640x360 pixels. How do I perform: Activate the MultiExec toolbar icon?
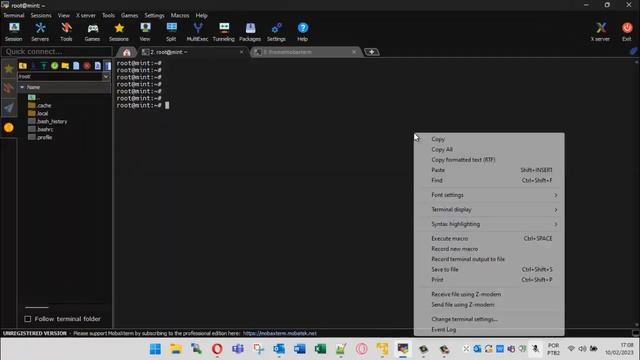[x=198, y=32]
